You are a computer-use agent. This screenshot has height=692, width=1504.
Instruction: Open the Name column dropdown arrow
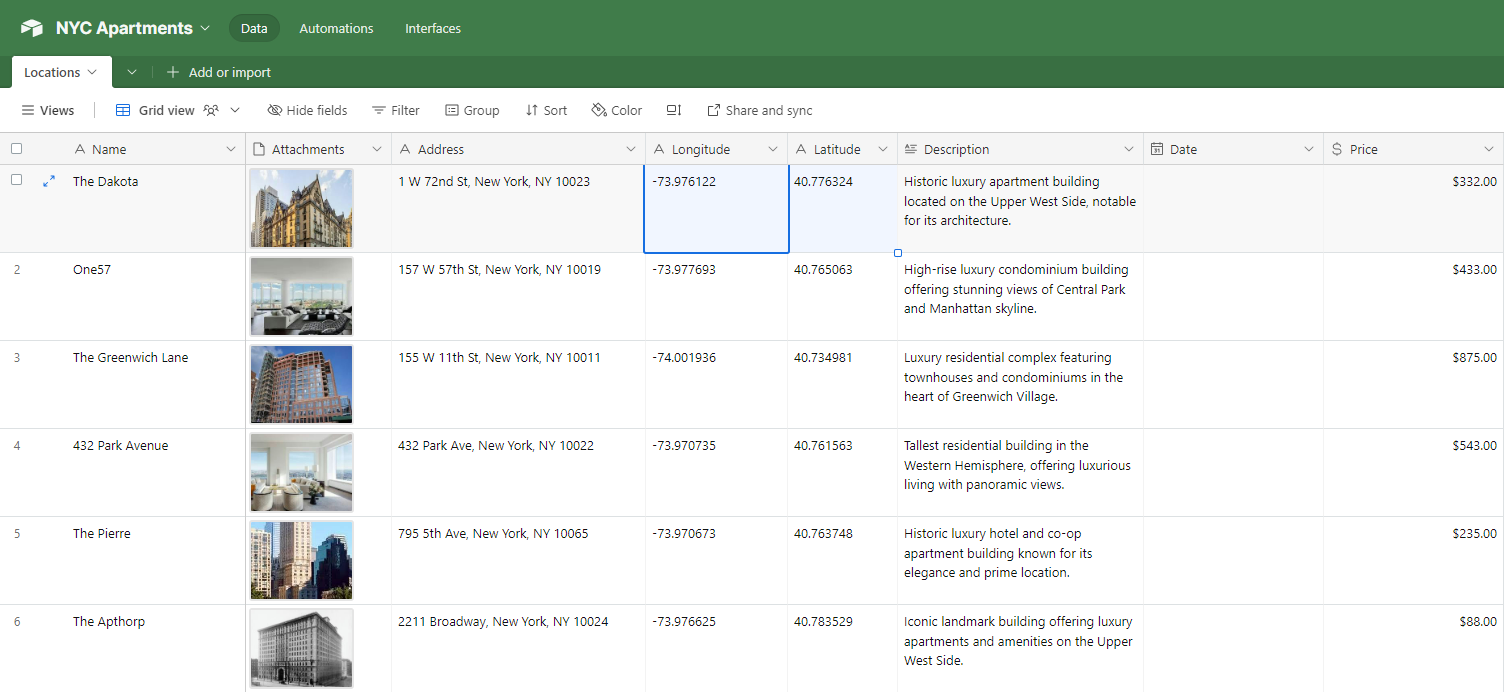pyautogui.click(x=231, y=149)
